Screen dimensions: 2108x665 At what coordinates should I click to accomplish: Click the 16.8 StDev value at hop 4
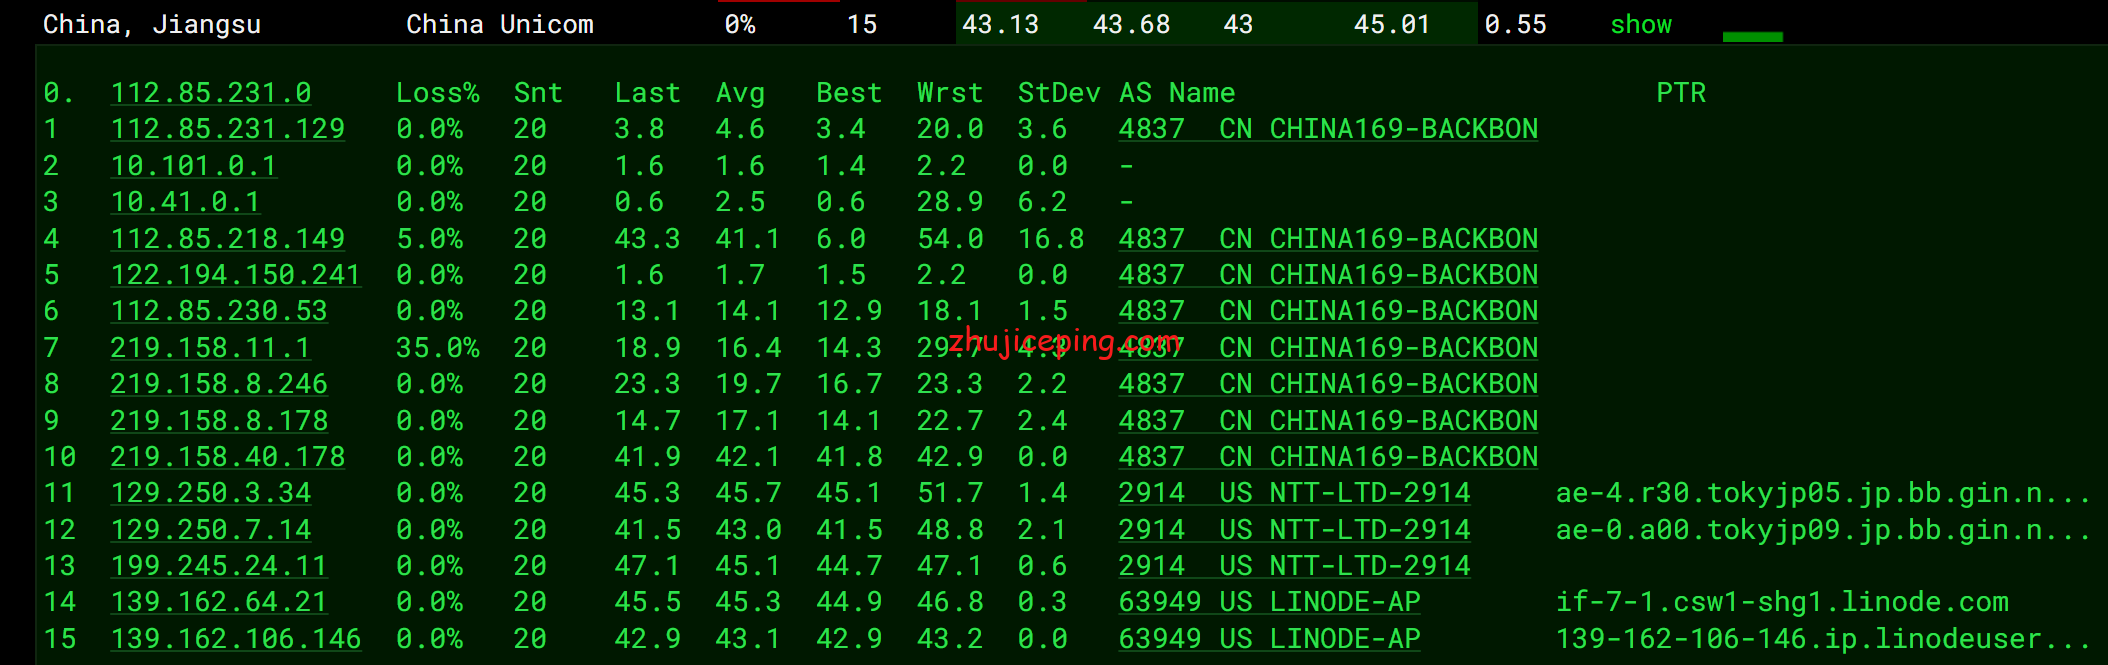click(x=1051, y=239)
